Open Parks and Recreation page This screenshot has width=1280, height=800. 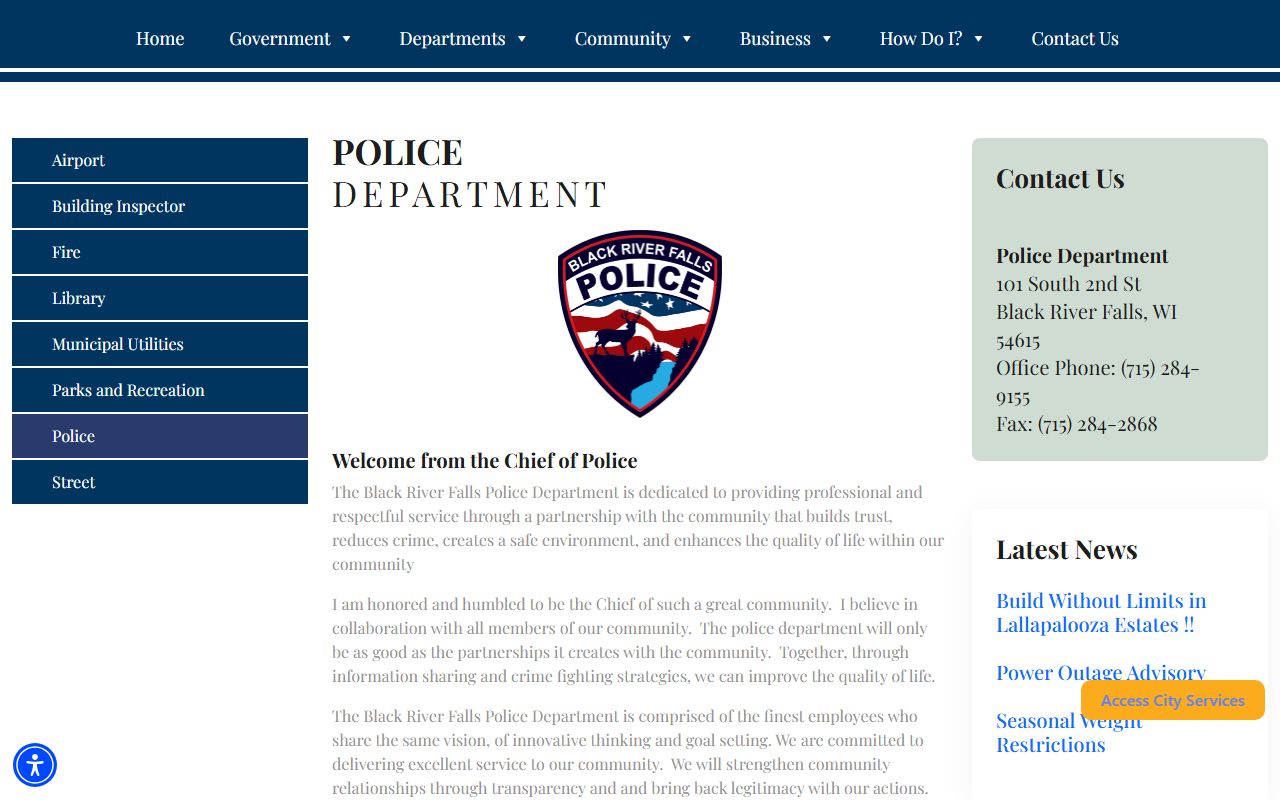pos(160,390)
